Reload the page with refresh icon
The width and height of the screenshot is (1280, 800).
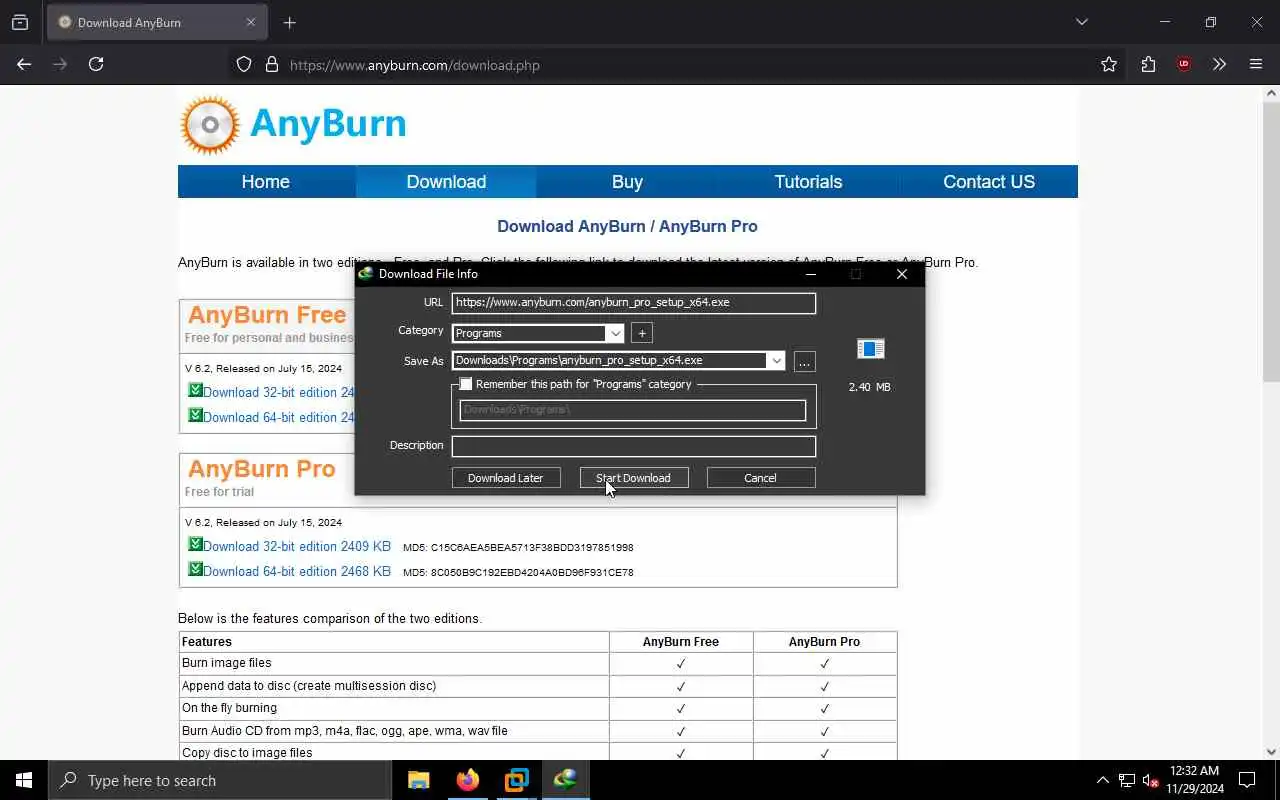pyautogui.click(x=96, y=64)
